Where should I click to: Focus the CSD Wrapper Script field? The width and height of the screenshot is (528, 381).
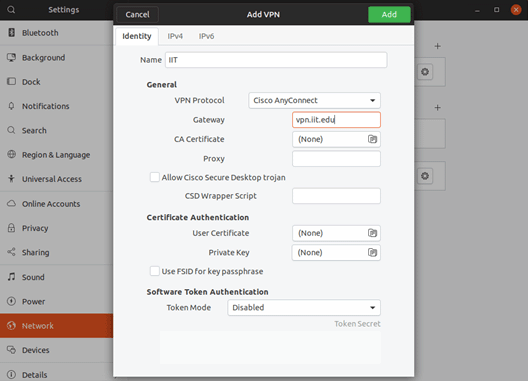coord(336,196)
